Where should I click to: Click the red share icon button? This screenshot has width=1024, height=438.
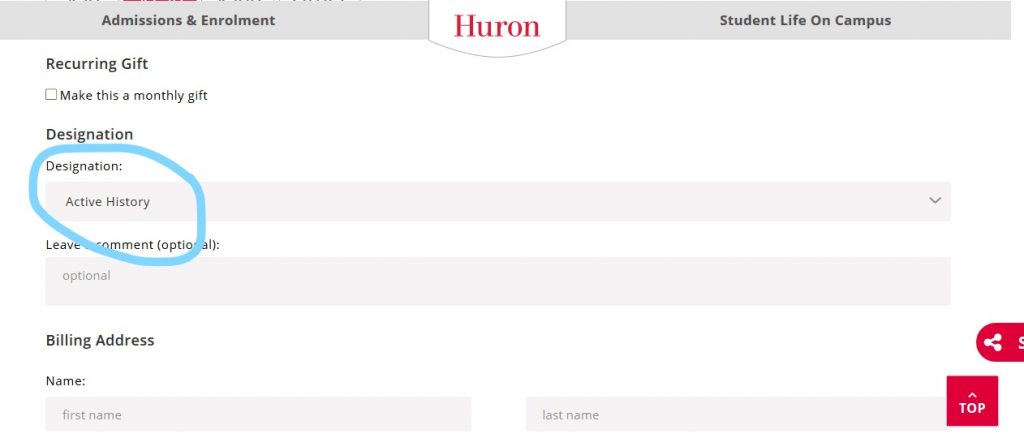pos(1000,342)
